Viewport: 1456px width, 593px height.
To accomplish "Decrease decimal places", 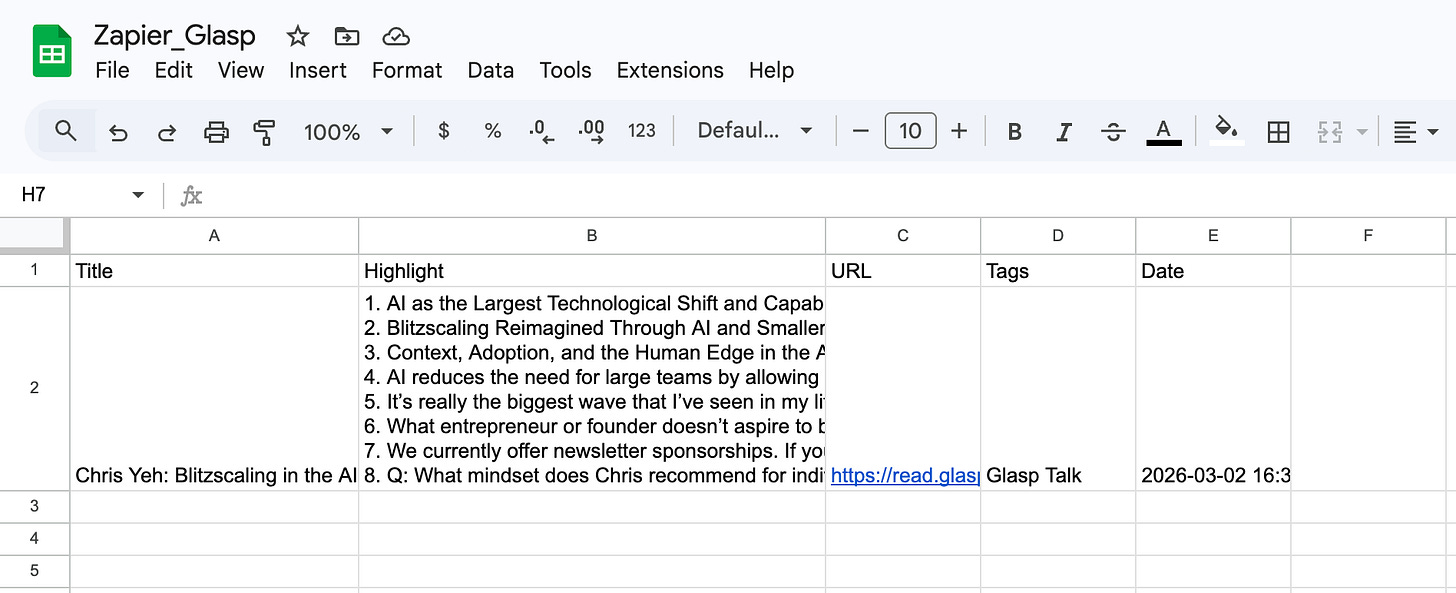I will tap(542, 132).
